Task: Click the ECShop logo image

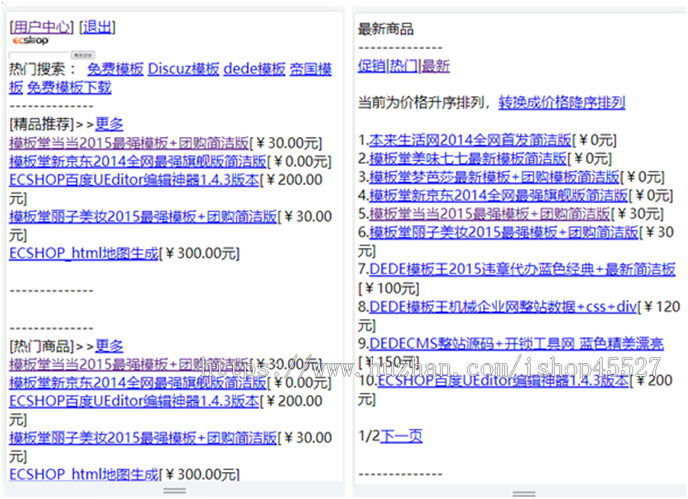Action: [31, 40]
